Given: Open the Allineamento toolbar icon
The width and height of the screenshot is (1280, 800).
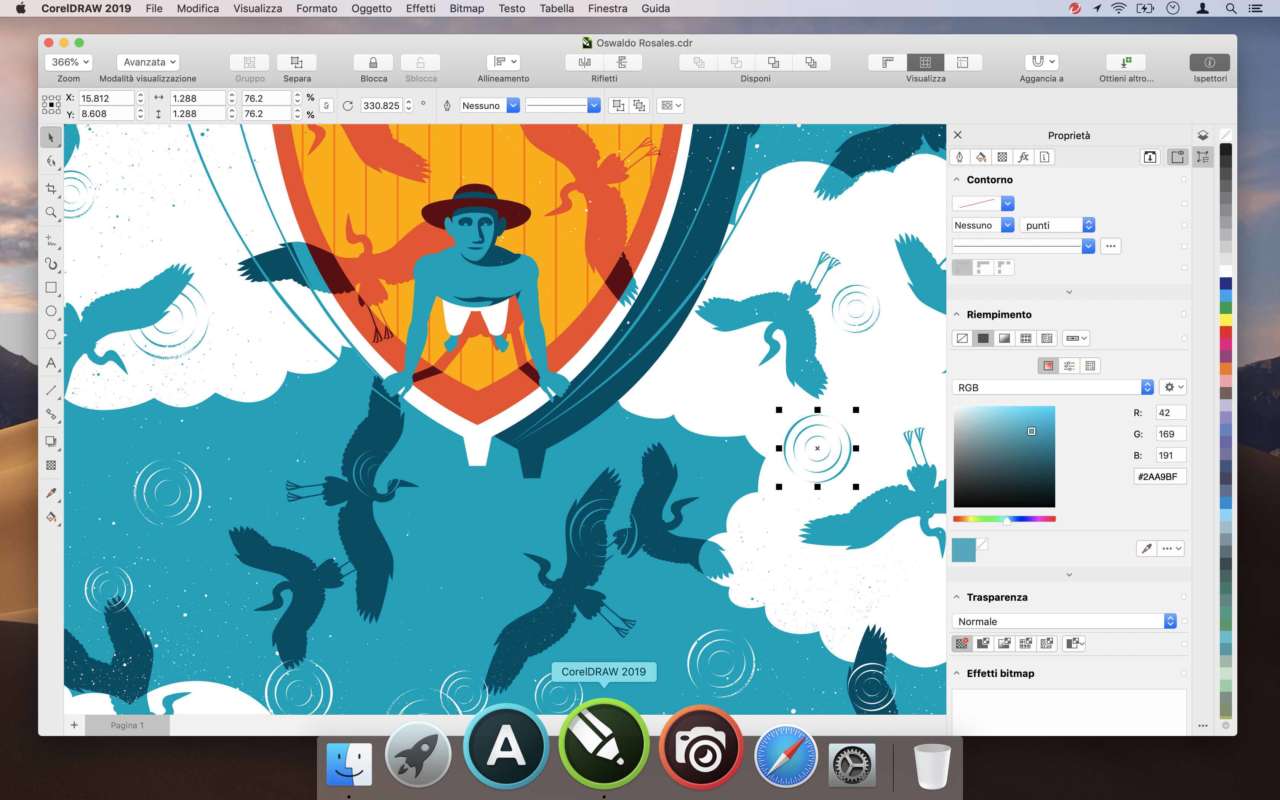Looking at the screenshot, I should 502,63.
